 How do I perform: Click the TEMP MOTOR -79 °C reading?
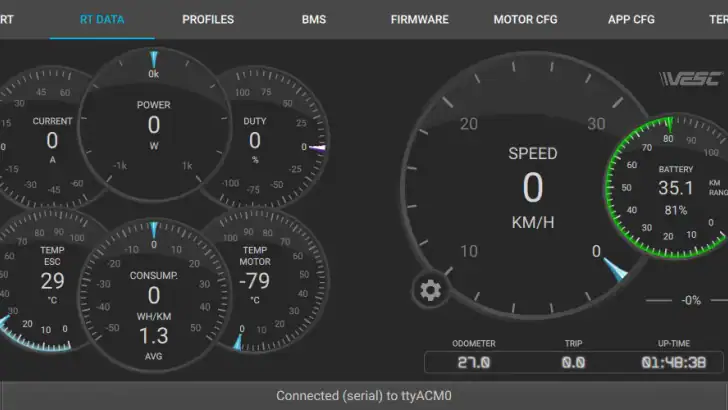coord(254,281)
